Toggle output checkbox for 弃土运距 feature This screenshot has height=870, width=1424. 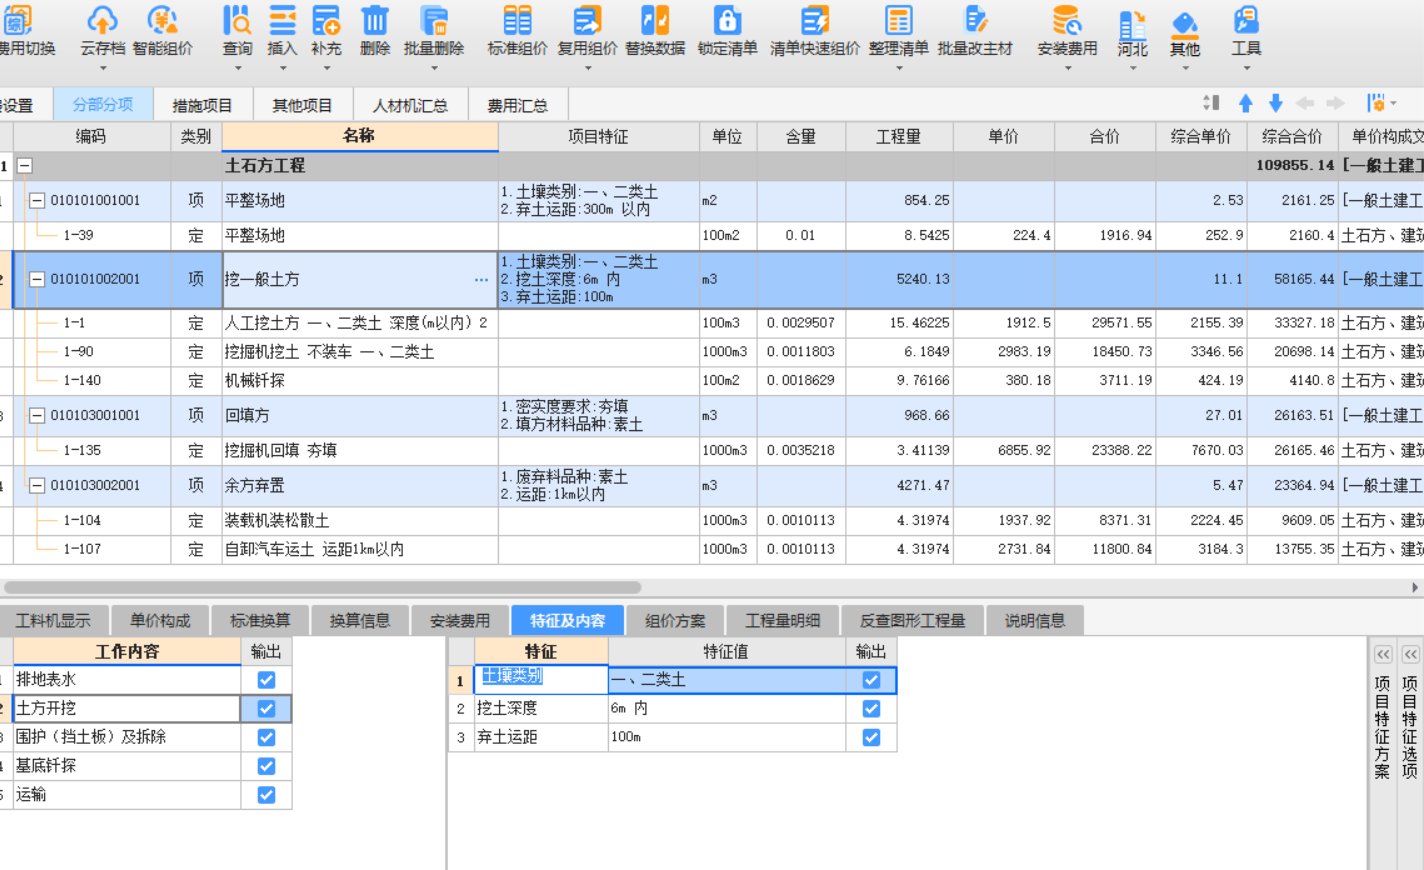coord(871,737)
